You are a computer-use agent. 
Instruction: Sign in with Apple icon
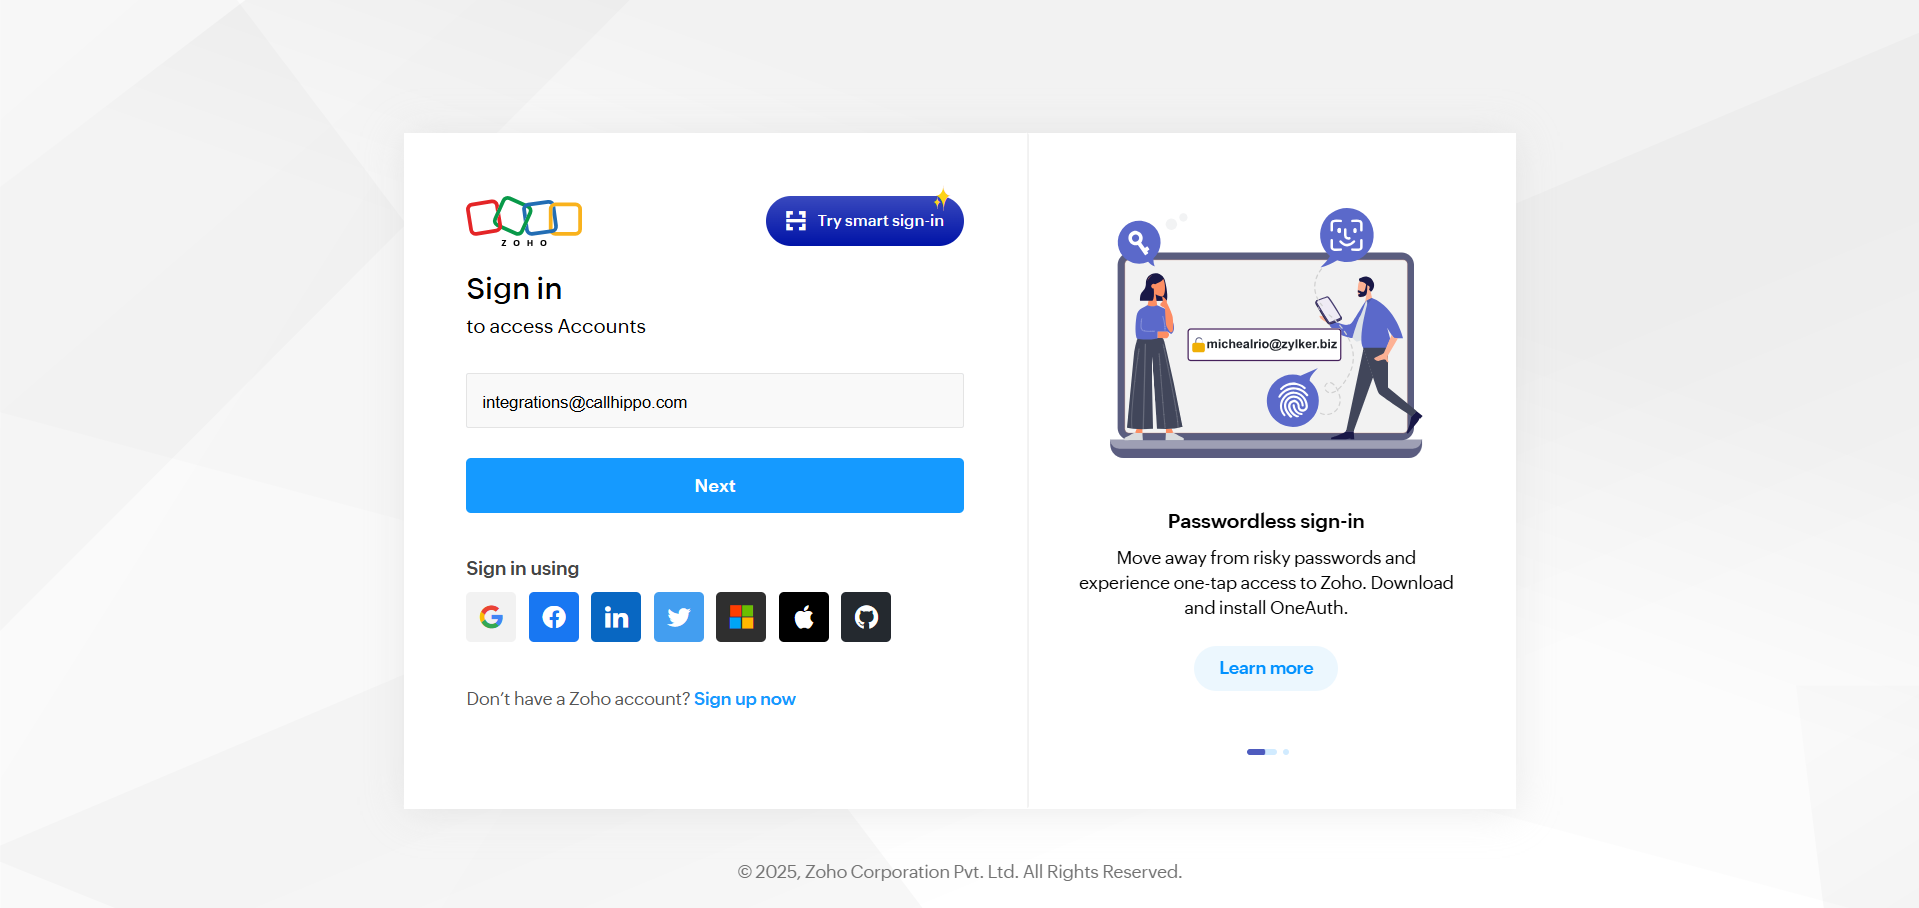pos(804,617)
